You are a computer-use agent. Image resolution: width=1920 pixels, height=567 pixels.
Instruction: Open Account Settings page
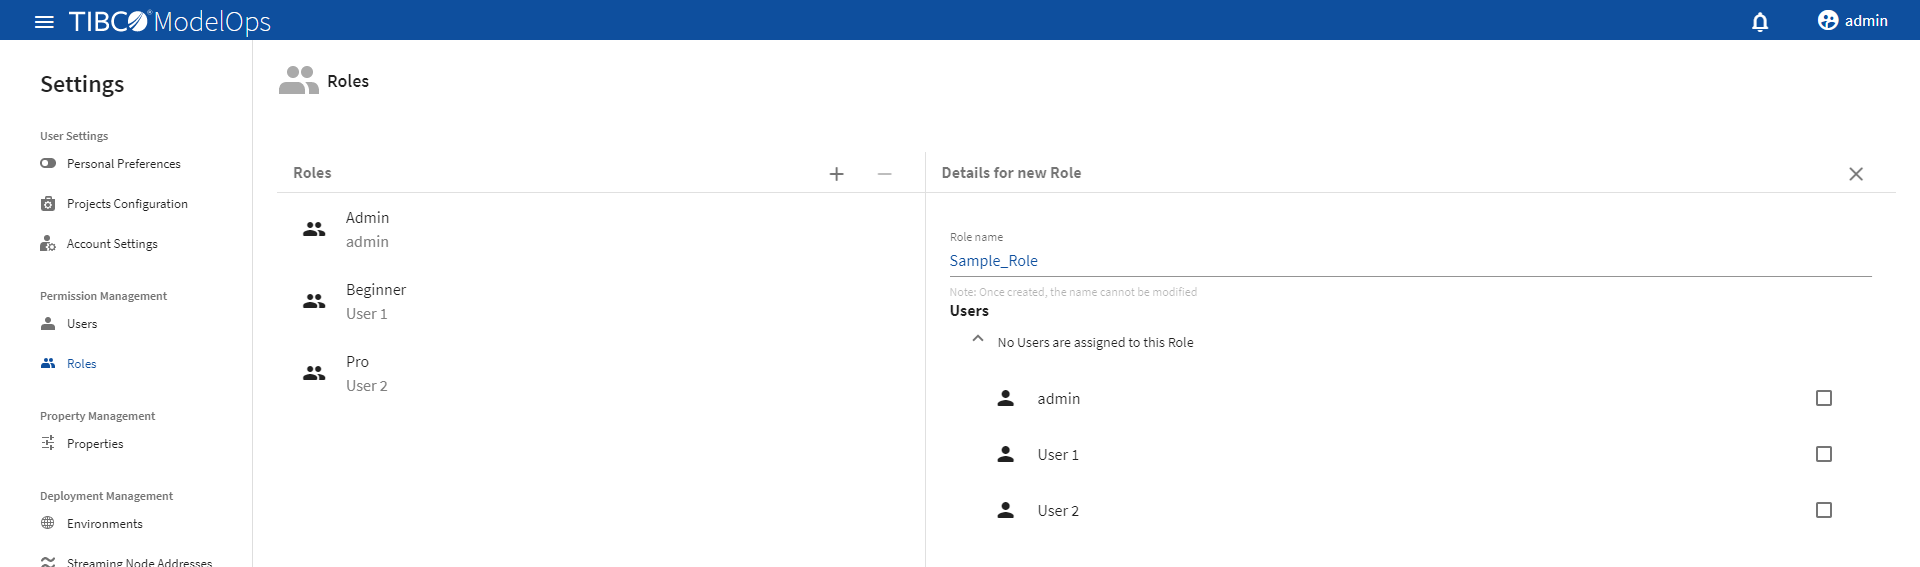click(x=112, y=244)
